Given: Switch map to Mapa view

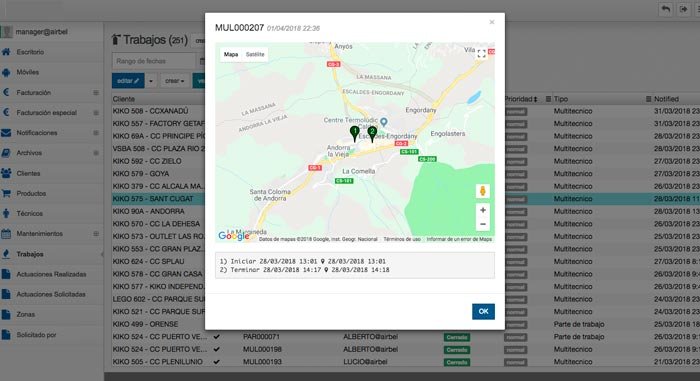Looking at the screenshot, I should (231, 54).
